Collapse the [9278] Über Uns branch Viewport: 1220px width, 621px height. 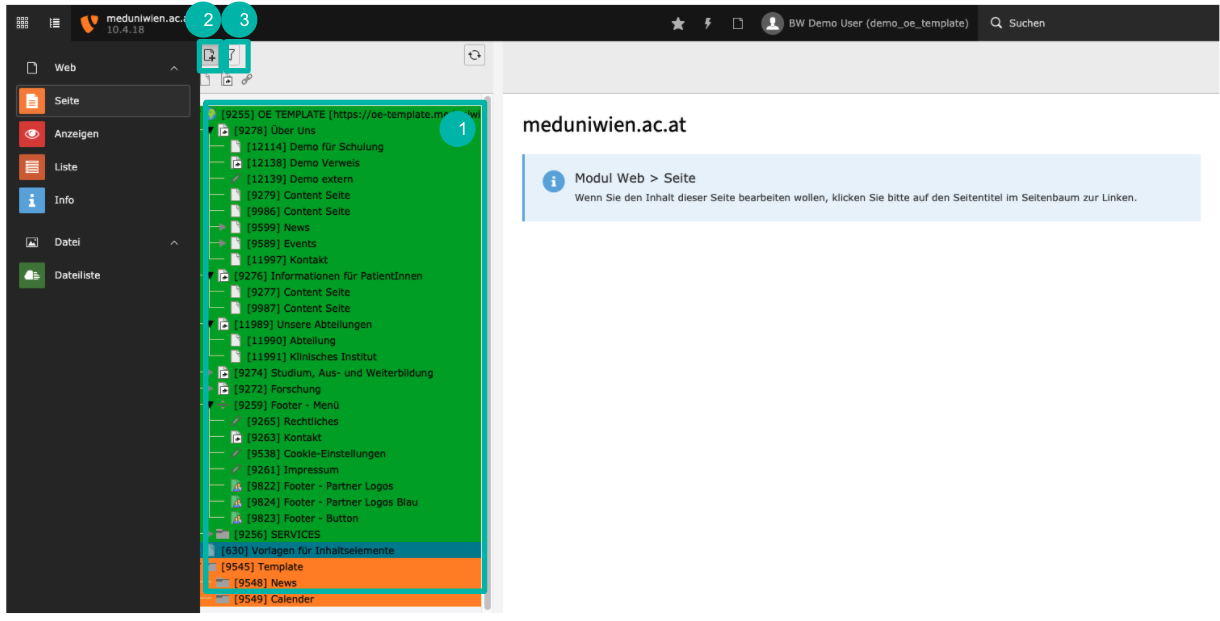point(211,130)
